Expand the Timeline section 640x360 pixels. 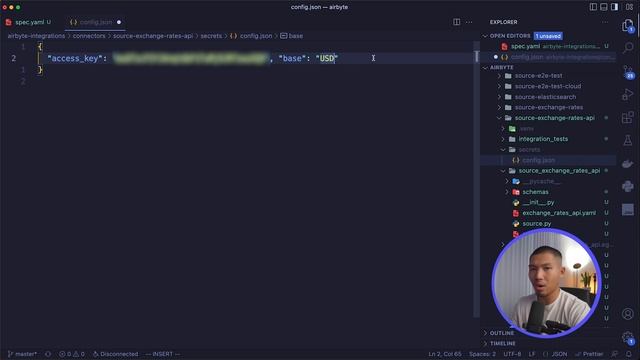pos(485,344)
